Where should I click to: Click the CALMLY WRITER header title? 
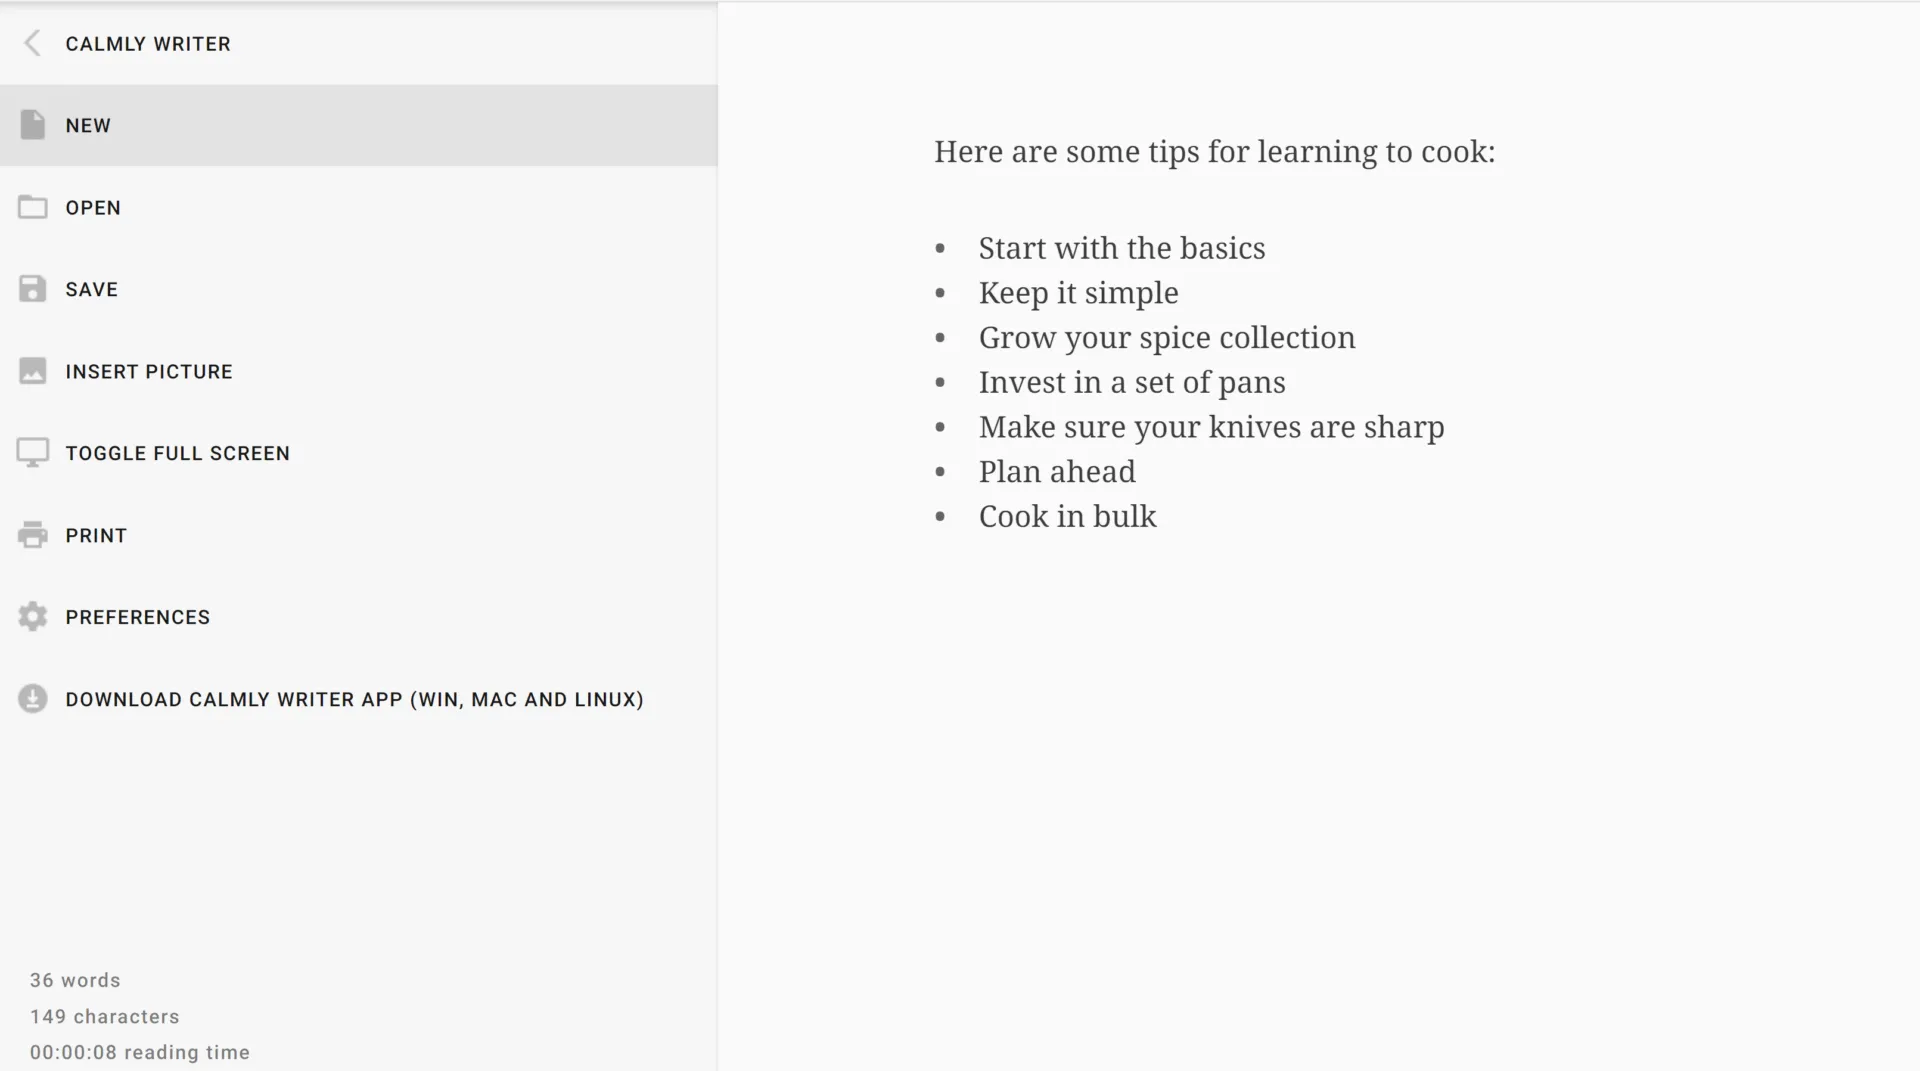point(148,44)
